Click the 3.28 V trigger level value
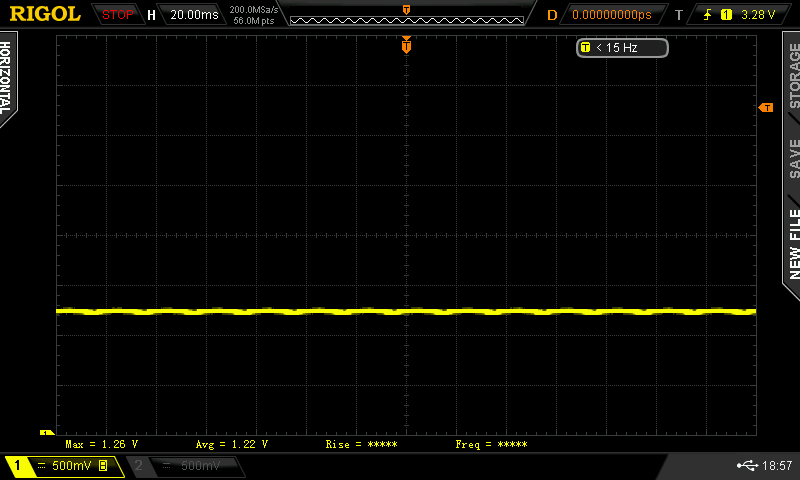The height and width of the screenshot is (480, 800). click(758, 15)
